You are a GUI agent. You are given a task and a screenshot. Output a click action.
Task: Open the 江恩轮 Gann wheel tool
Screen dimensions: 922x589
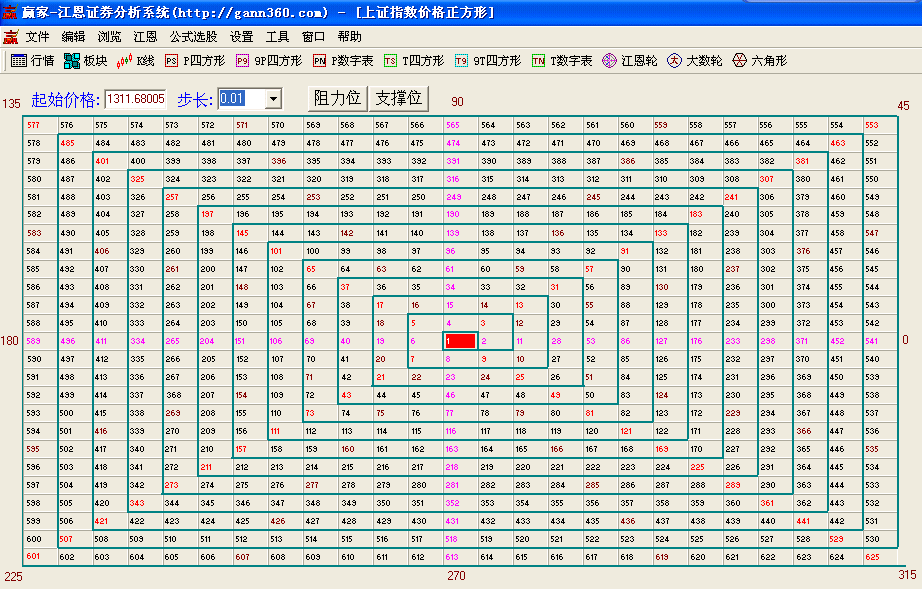(629, 61)
